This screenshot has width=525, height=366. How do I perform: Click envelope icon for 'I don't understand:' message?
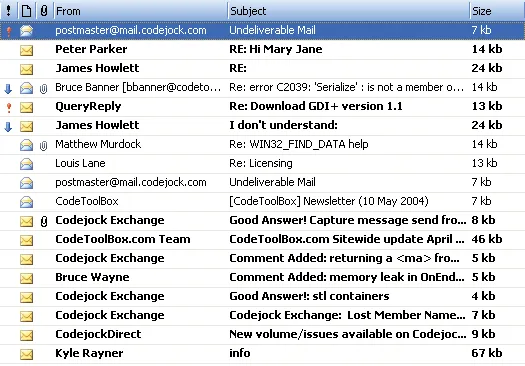(26, 126)
